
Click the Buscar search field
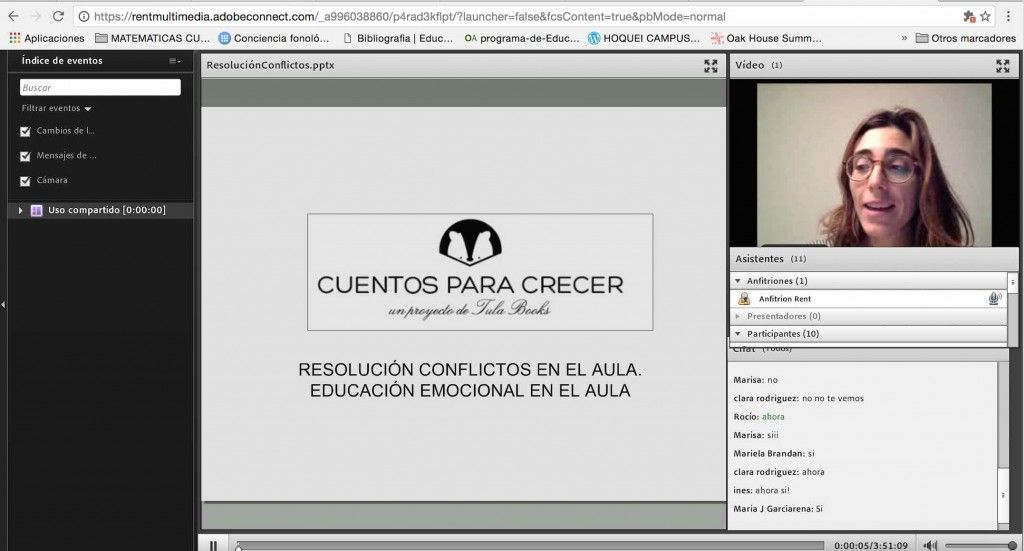click(100, 87)
